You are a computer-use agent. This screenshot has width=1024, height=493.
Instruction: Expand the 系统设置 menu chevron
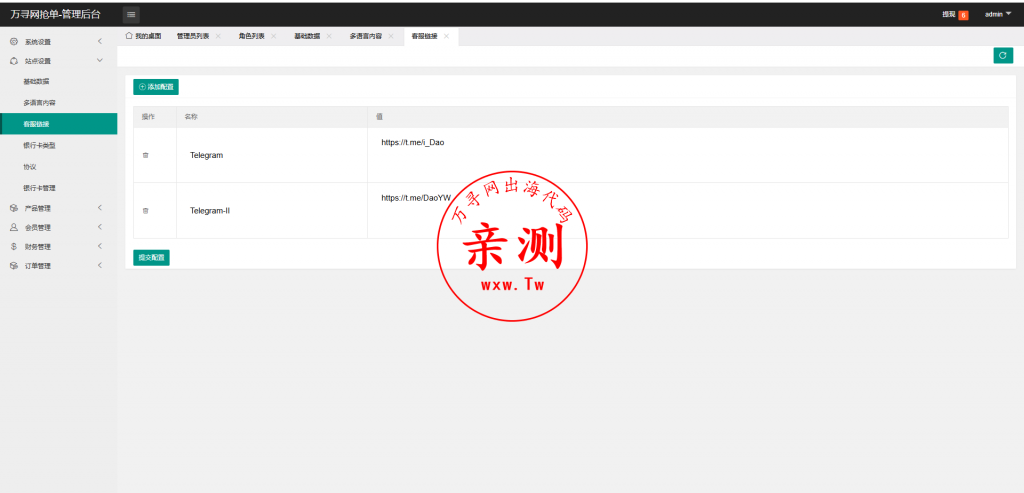99,42
